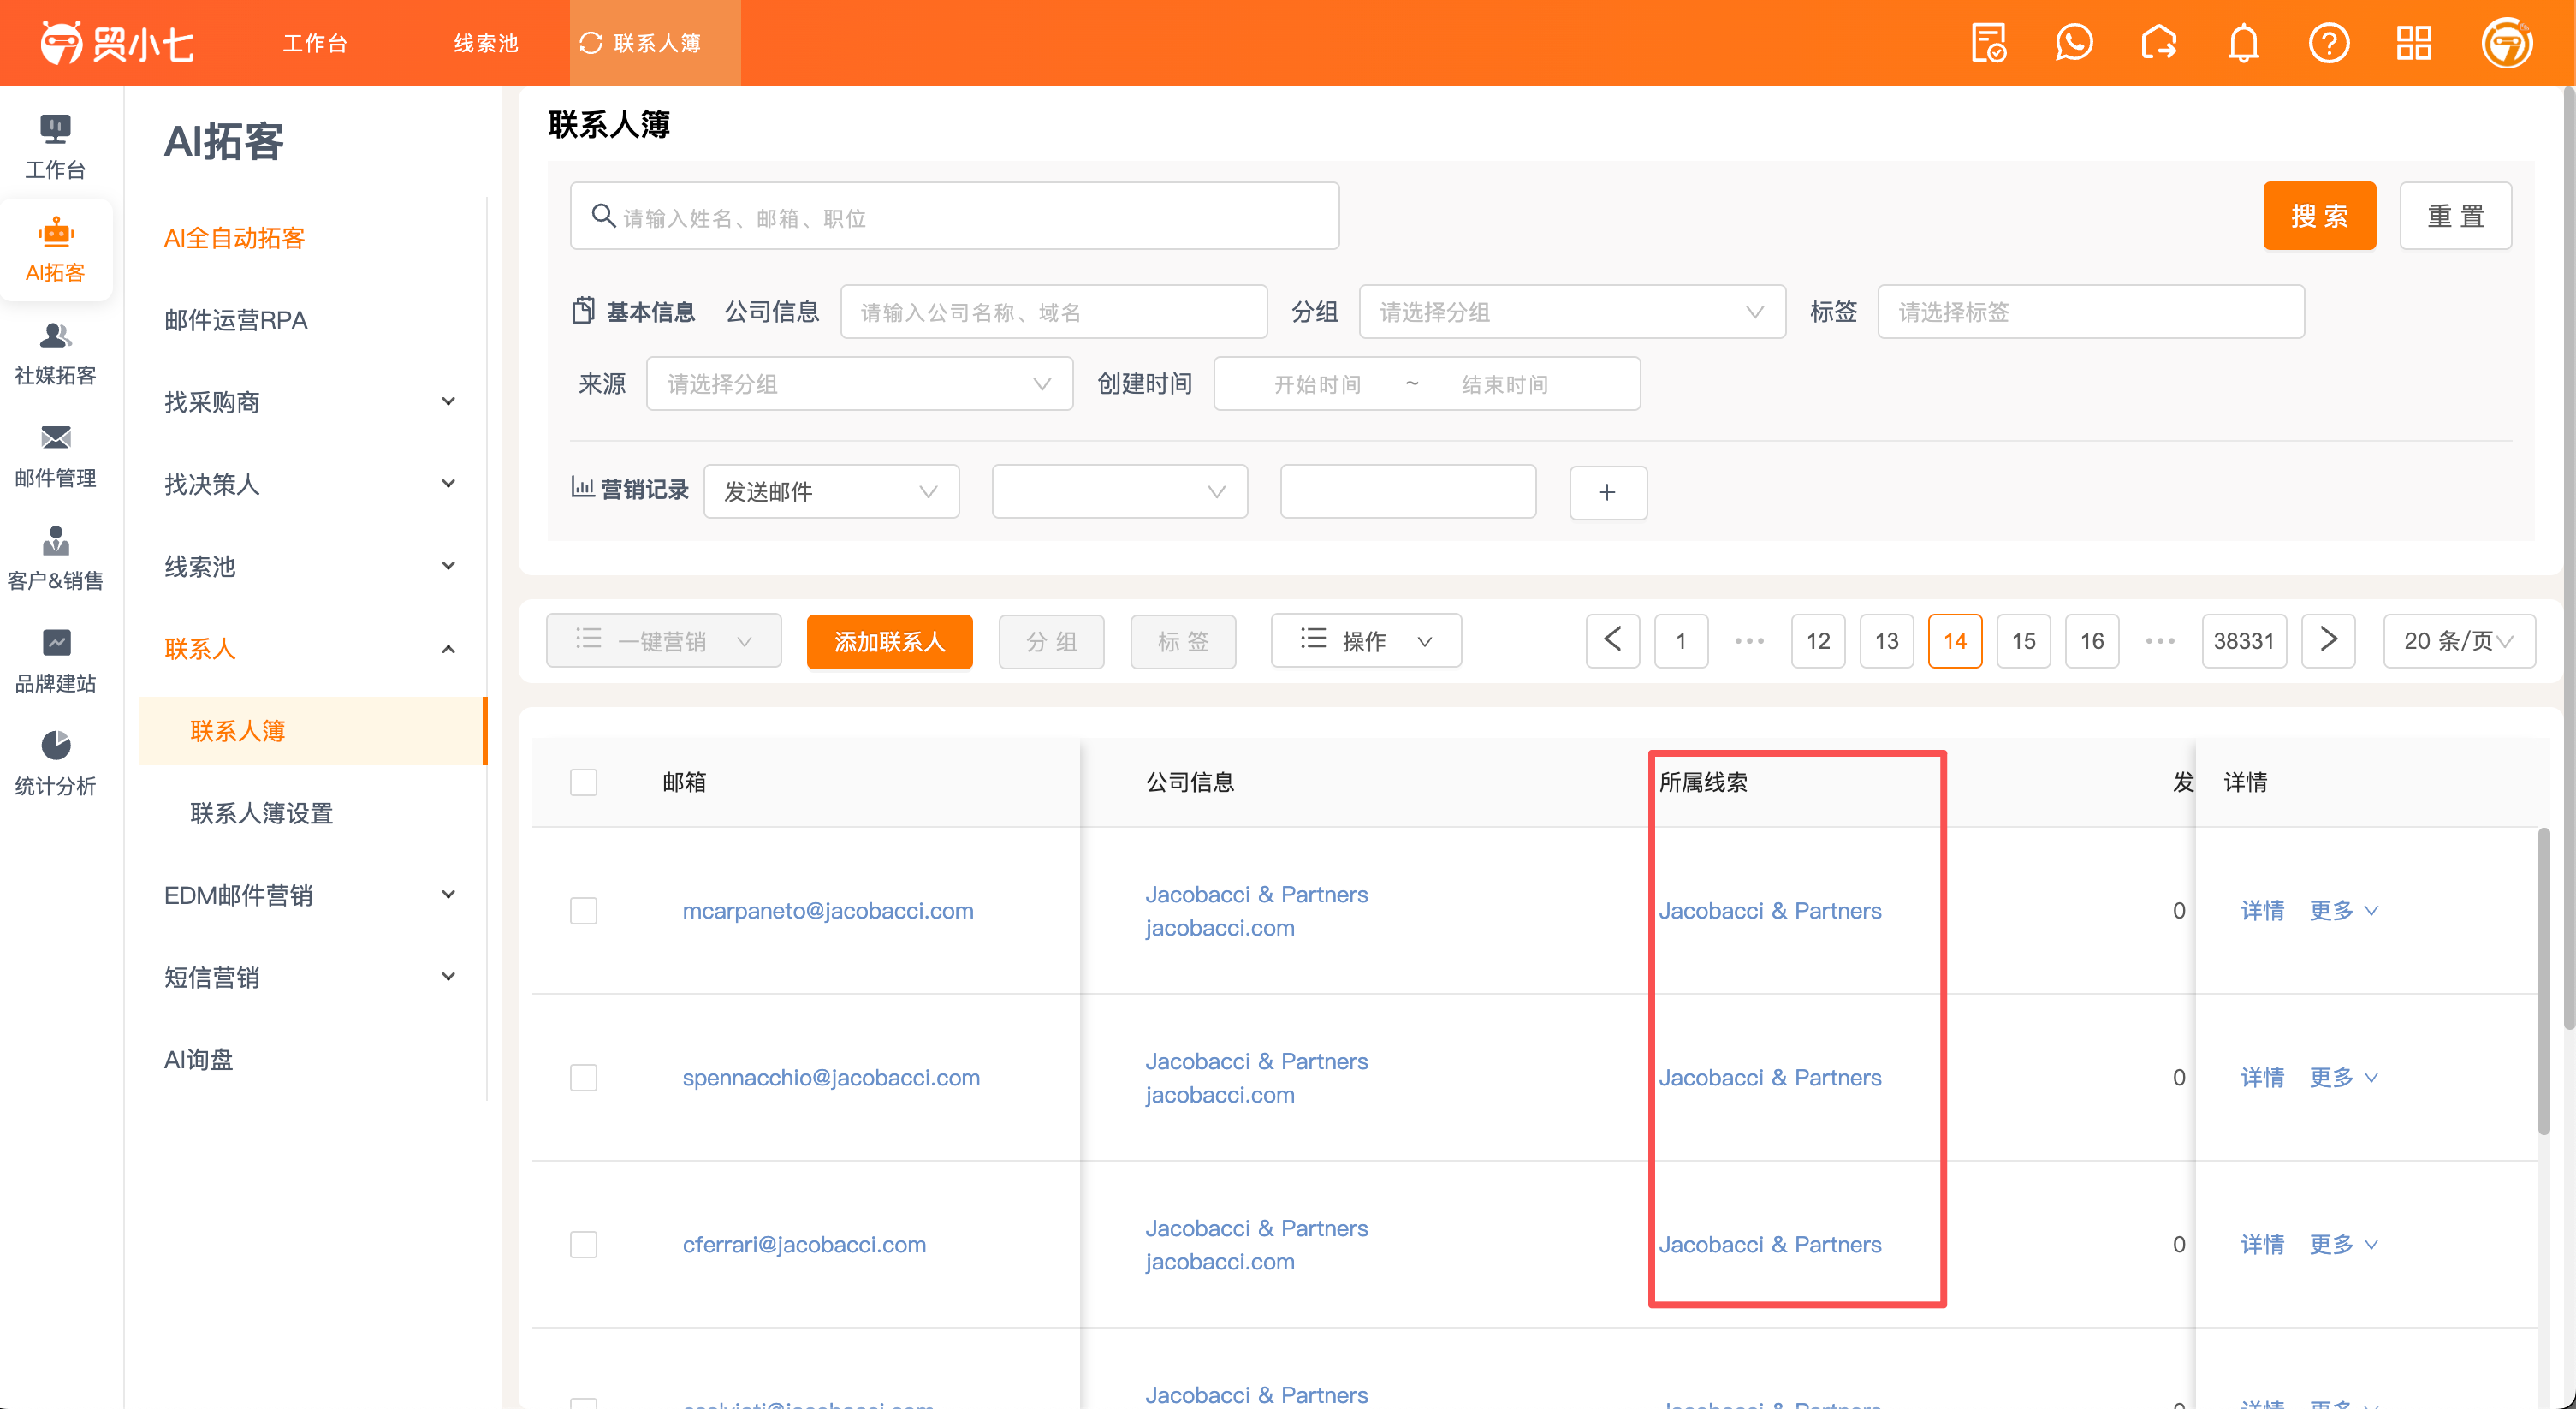Open the 一键营销 dropdown
Screen dimensions: 2576x1409
(663, 640)
